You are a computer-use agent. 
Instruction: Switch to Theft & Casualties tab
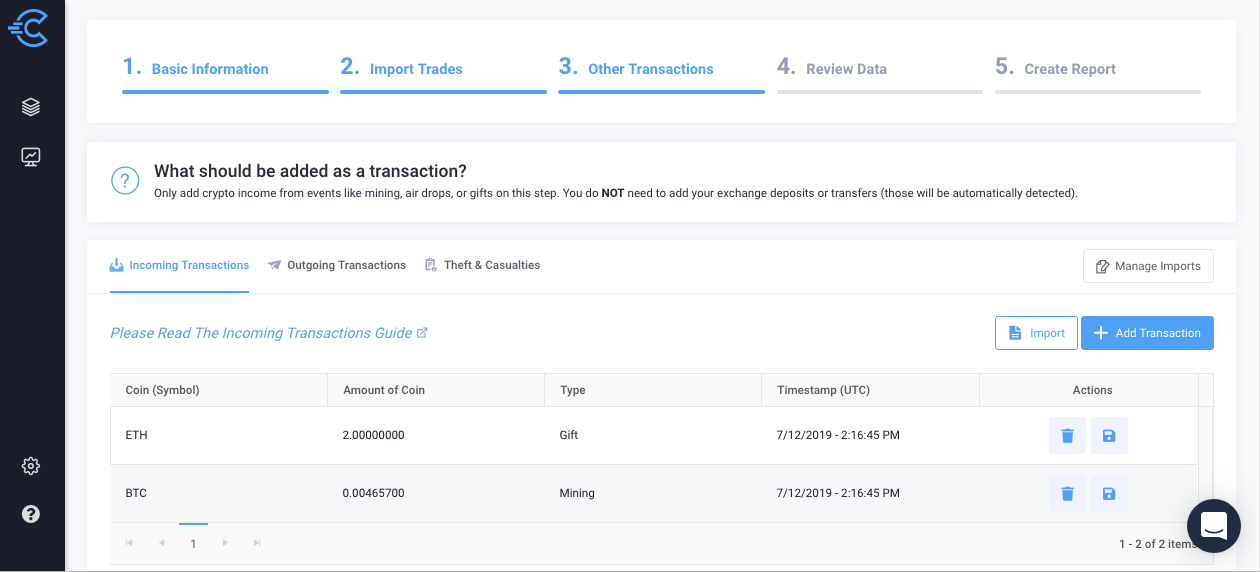pos(482,266)
